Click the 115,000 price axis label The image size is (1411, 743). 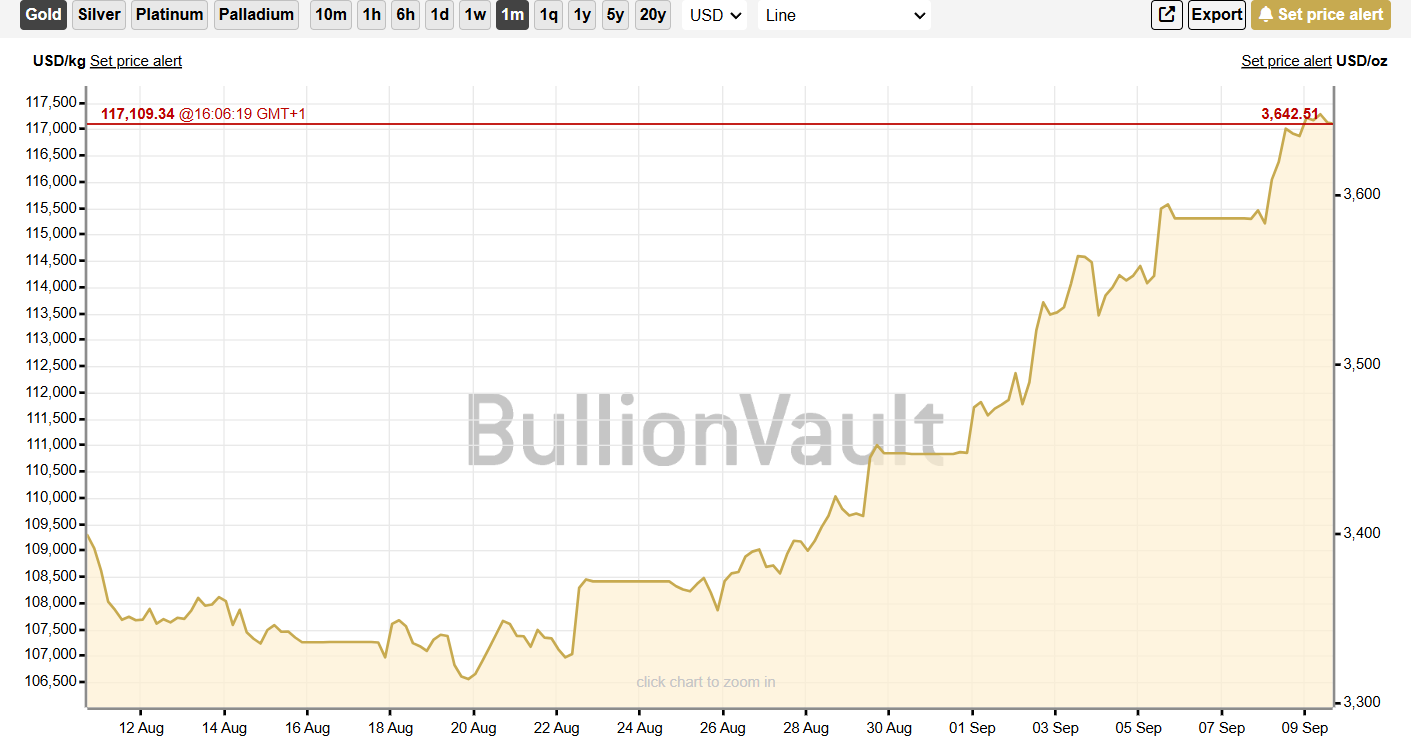(x=50, y=233)
